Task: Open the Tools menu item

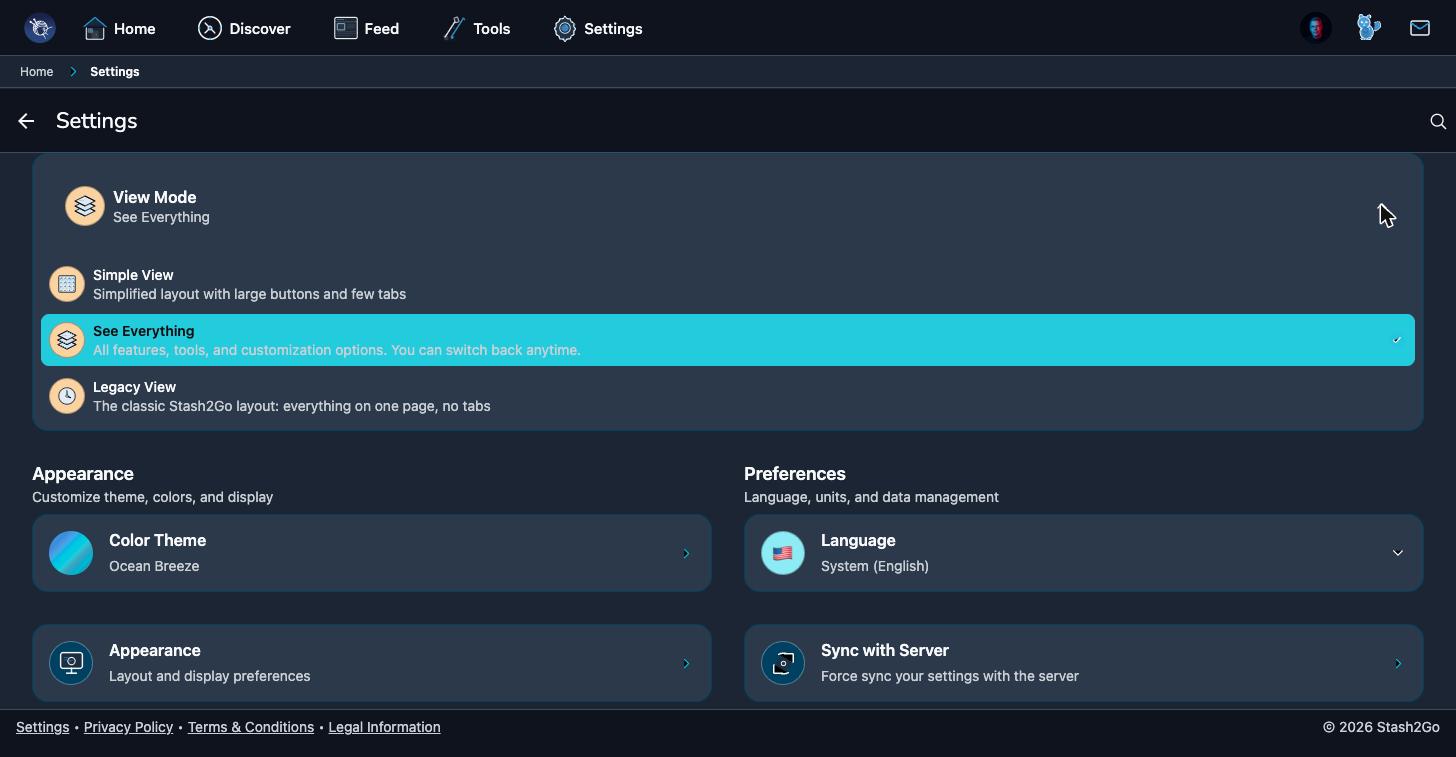Action: pos(477,28)
